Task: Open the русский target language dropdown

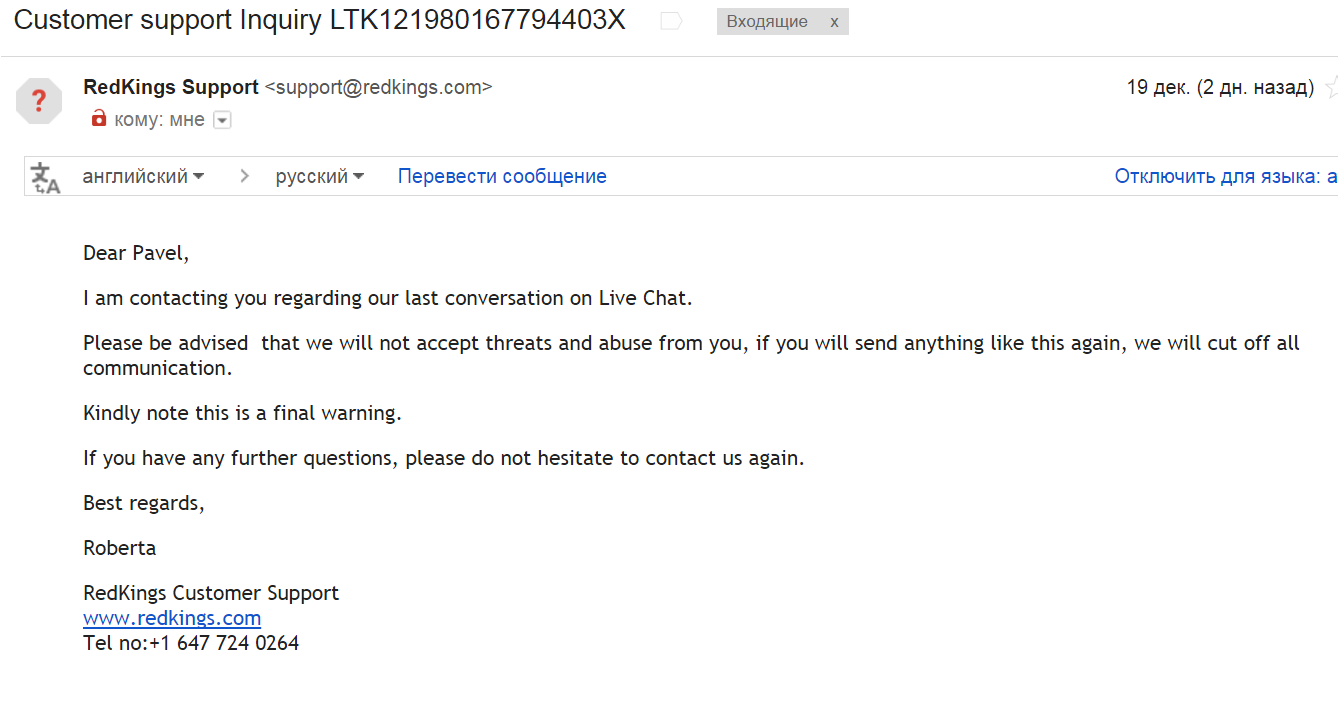Action: click(x=319, y=177)
